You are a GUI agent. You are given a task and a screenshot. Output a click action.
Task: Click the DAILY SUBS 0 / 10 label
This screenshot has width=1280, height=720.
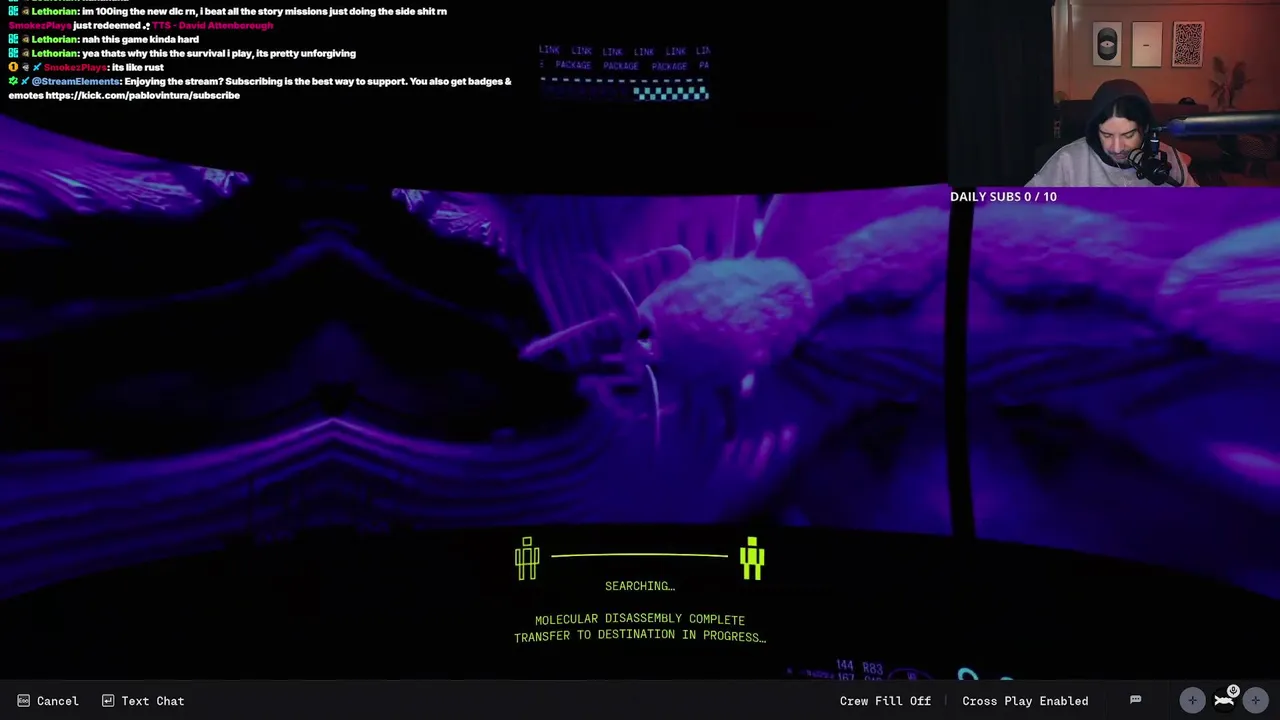(1003, 197)
